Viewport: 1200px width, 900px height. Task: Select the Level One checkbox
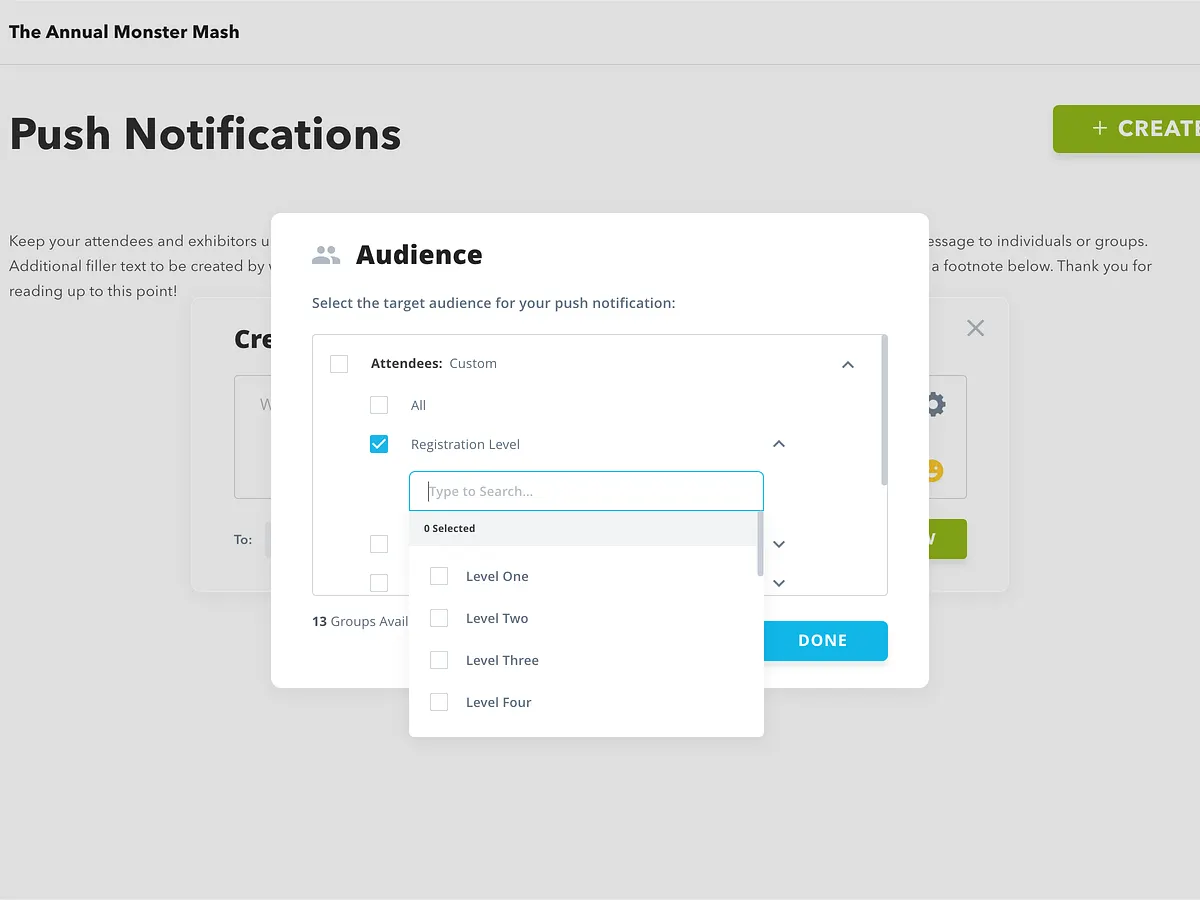439,576
